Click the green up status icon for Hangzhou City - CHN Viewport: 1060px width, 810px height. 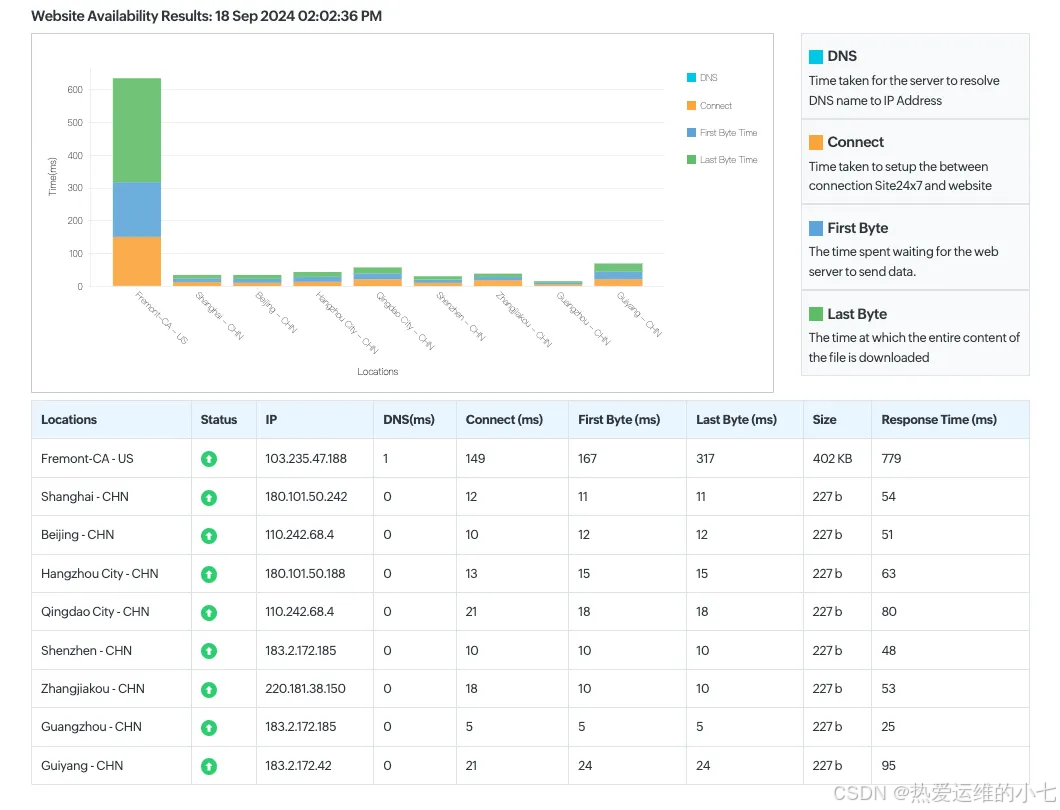(209, 574)
